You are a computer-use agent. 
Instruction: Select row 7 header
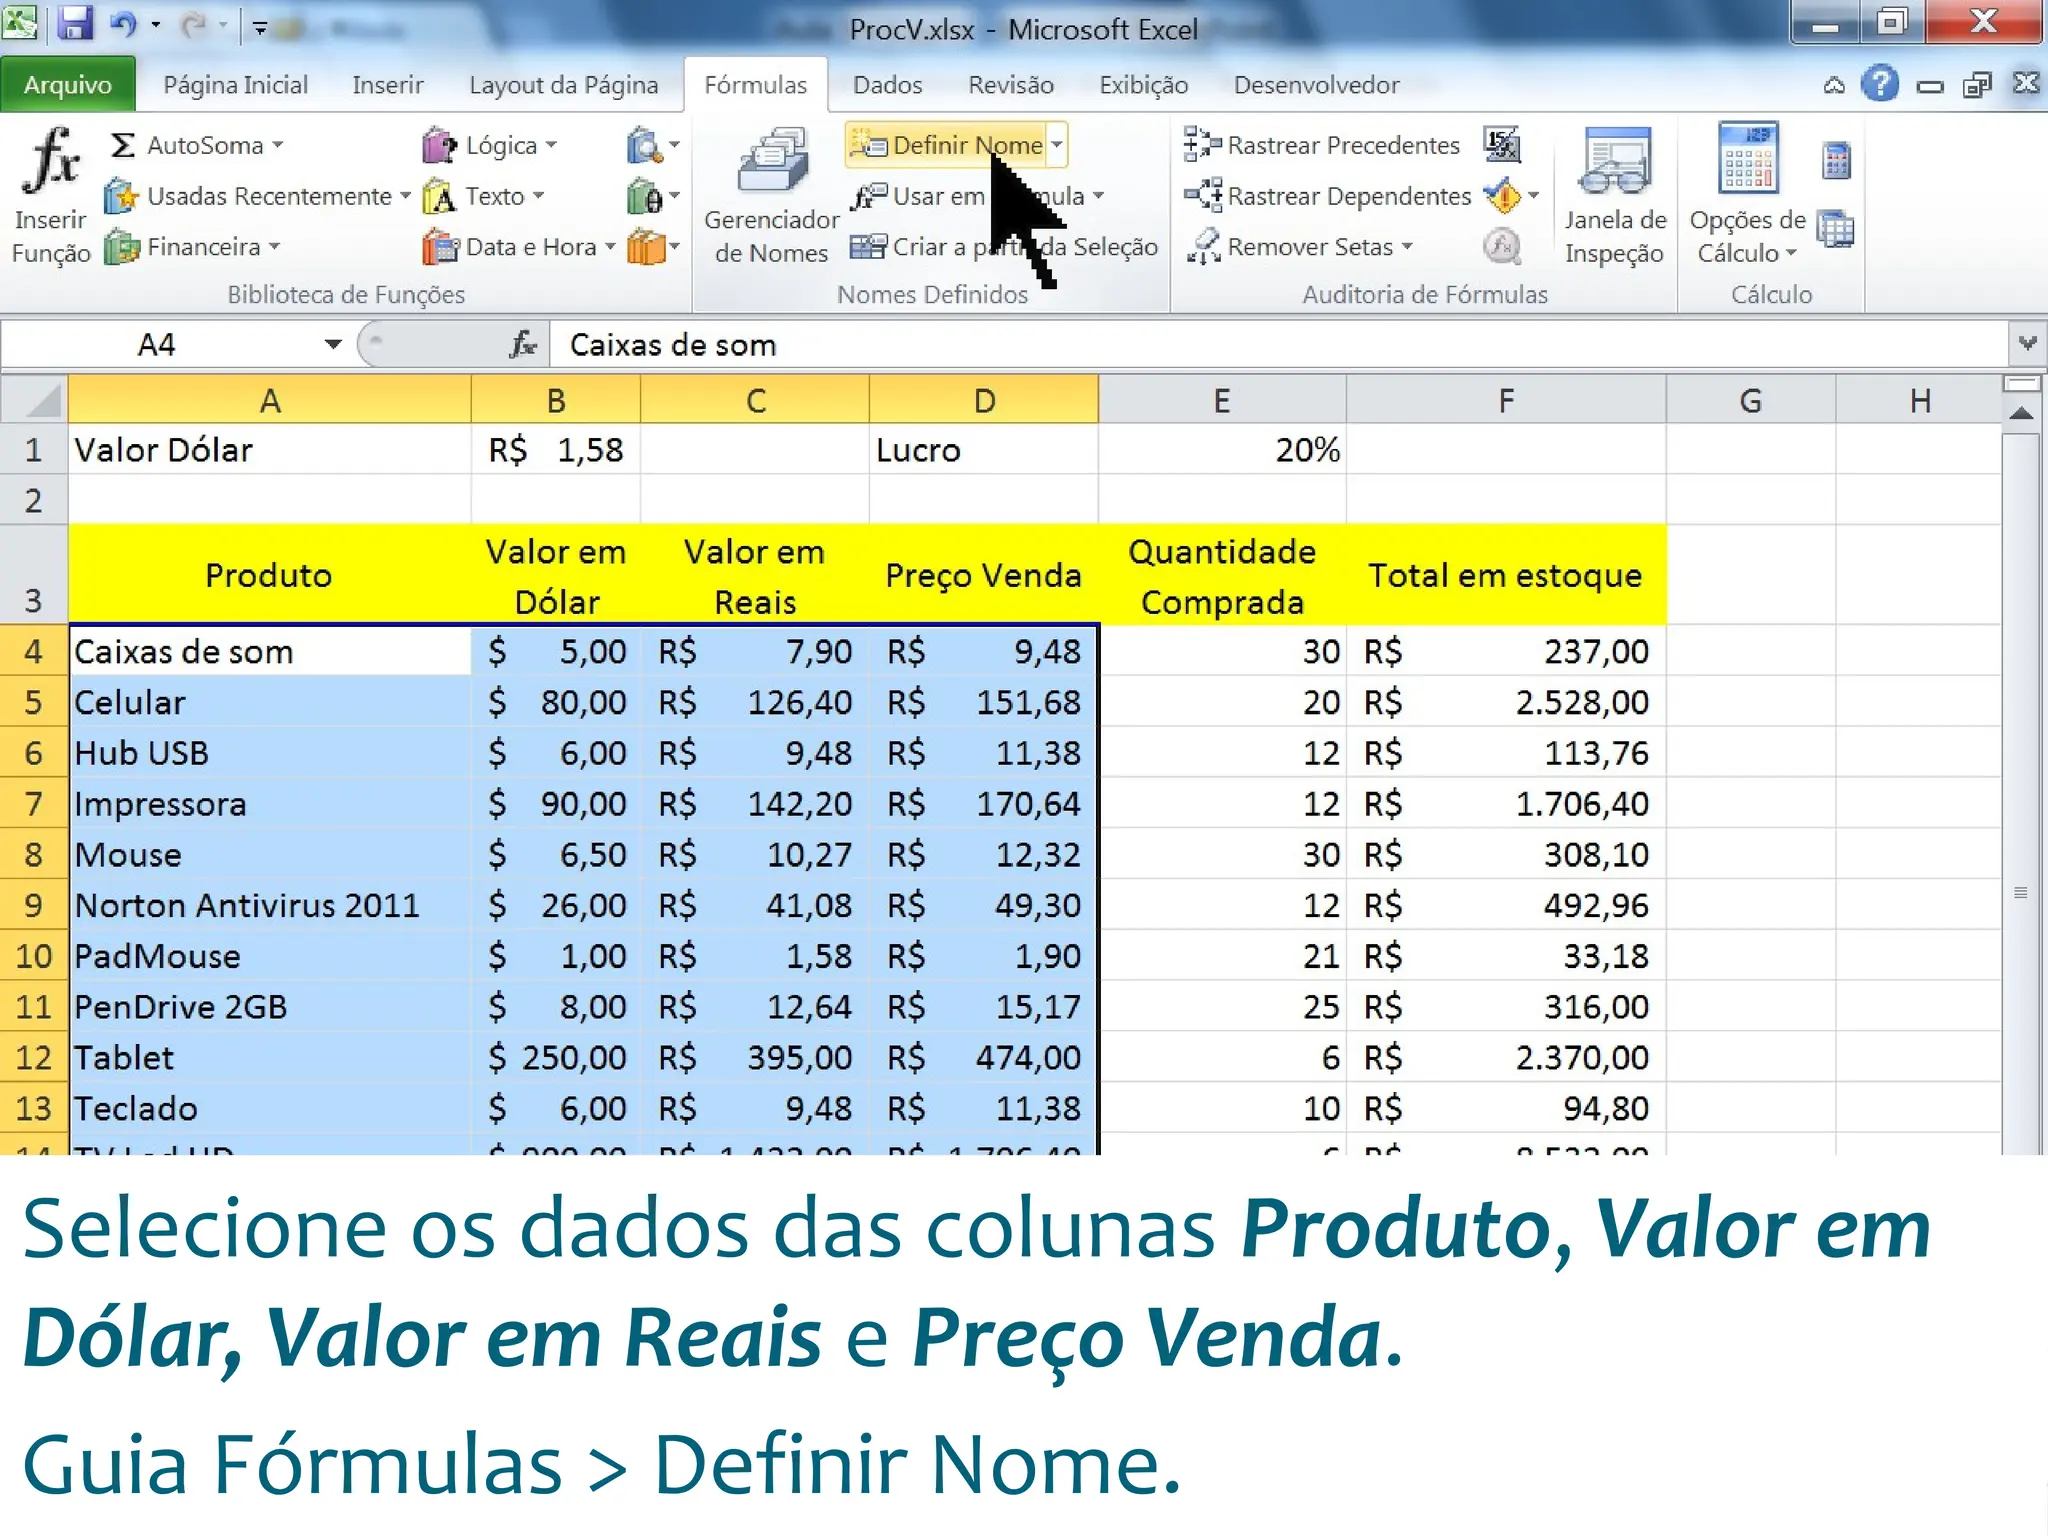click(33, 803)
